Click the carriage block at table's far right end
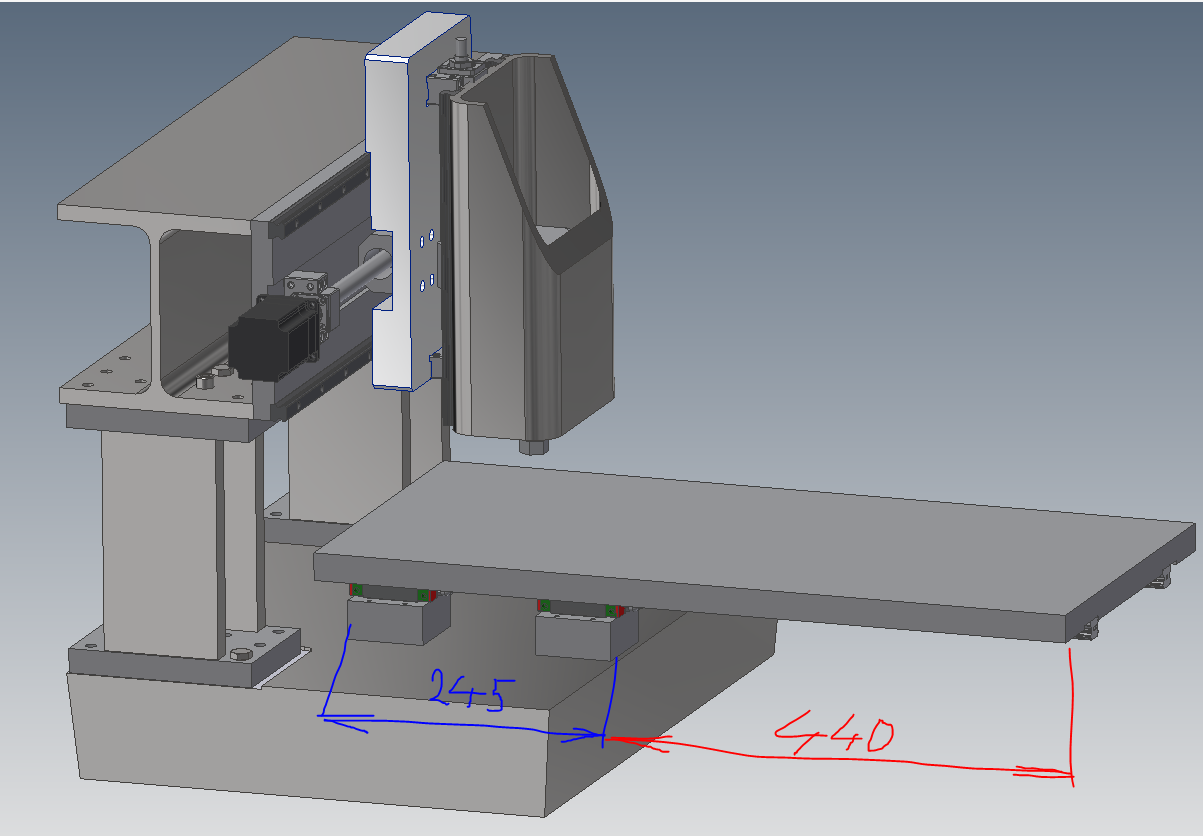 [x=1159, y=580]
